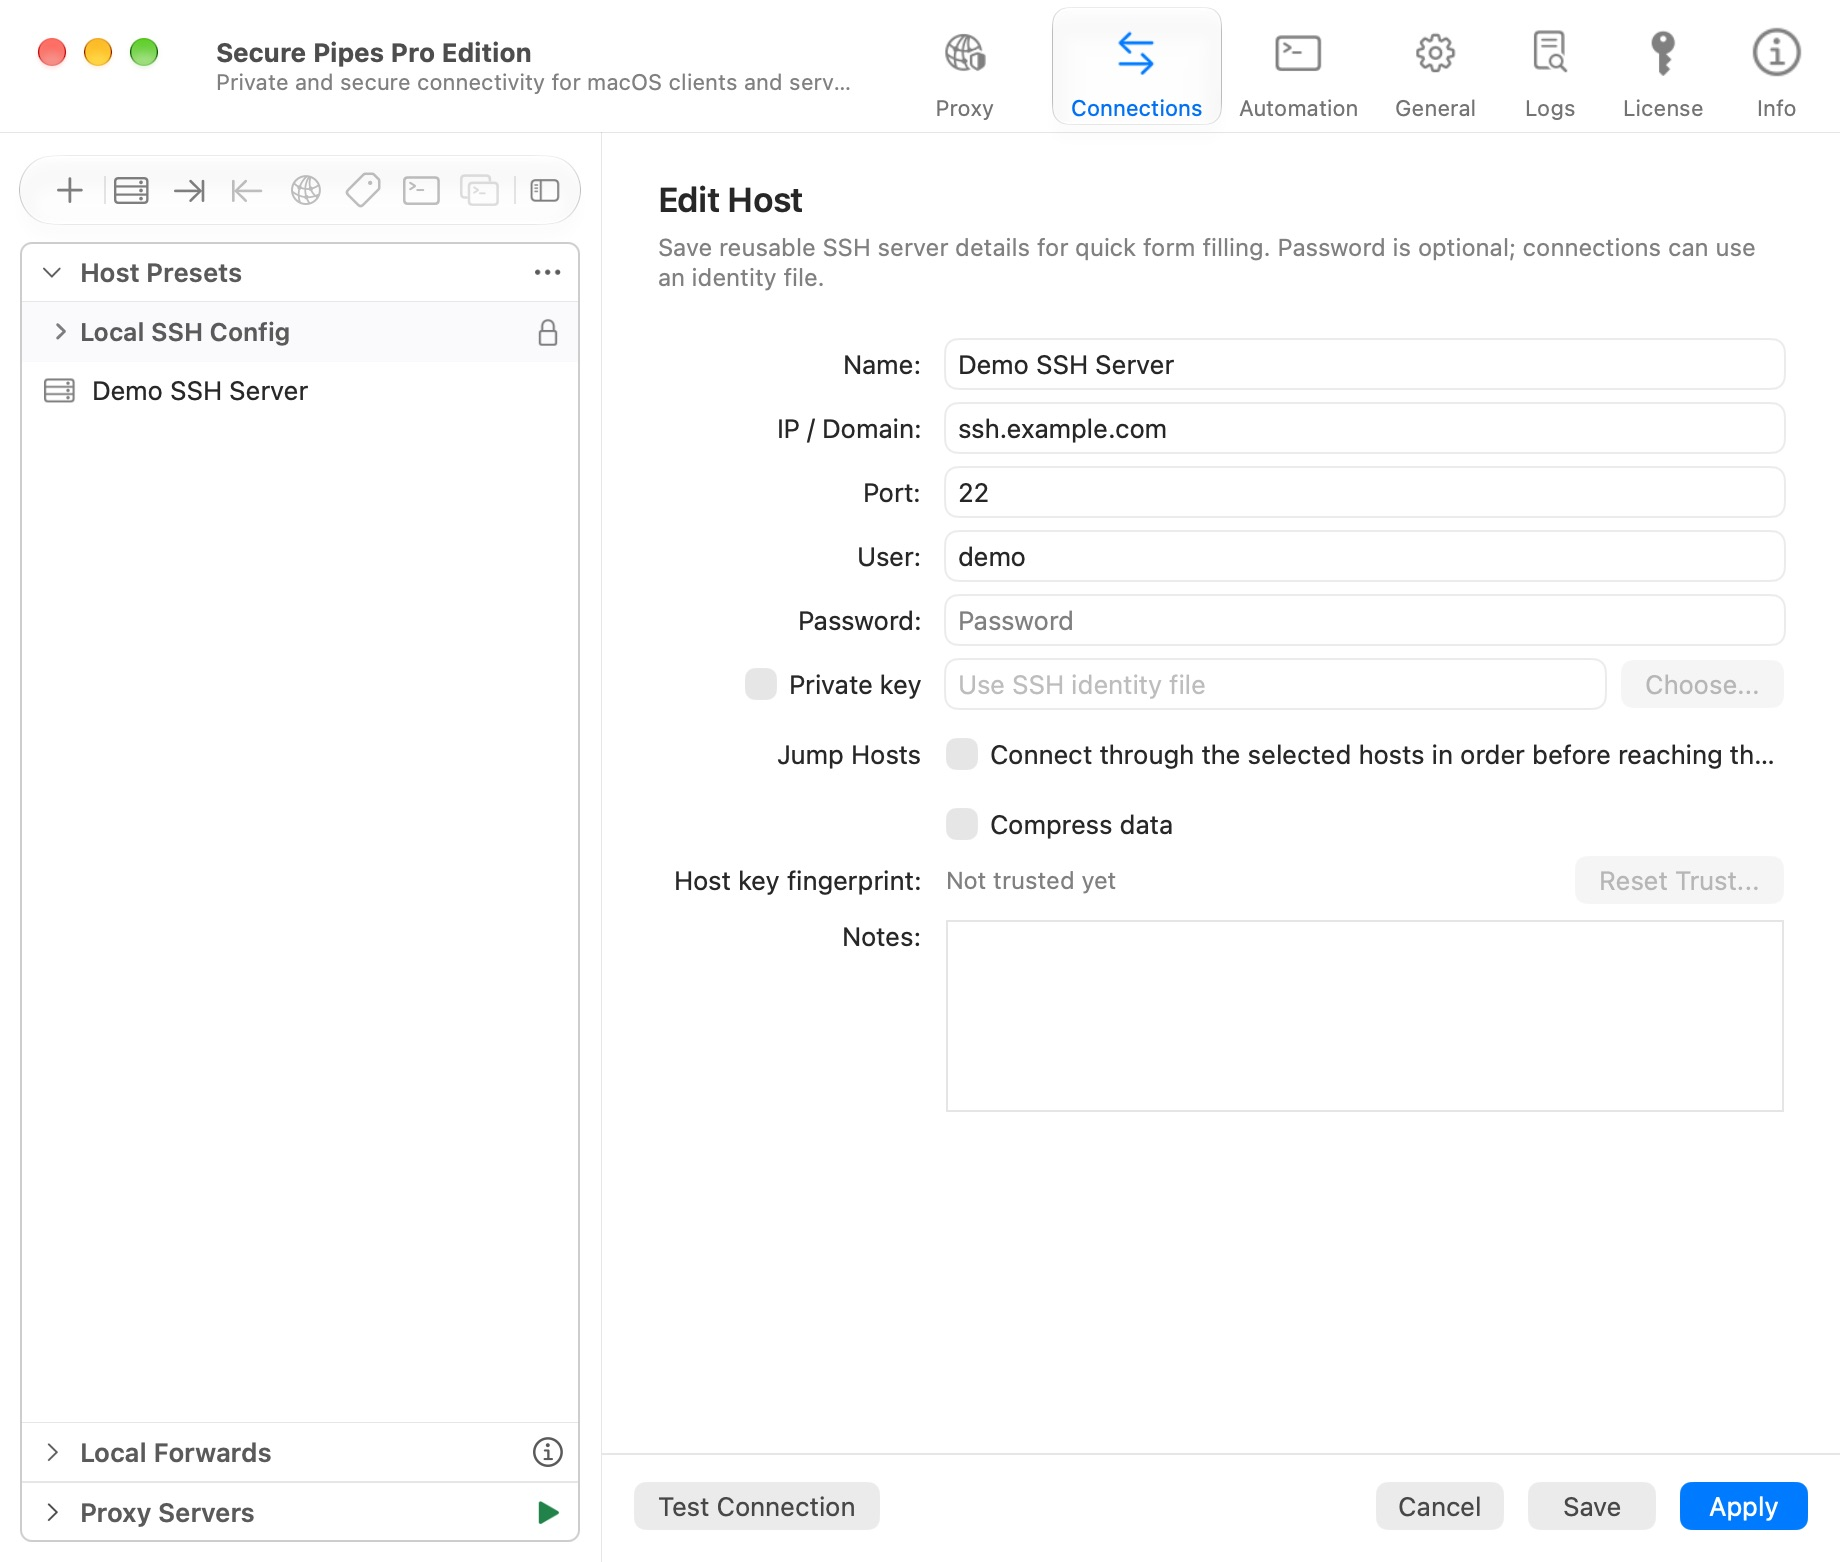Click the plus add icon in sidebar toolbar
Image resolution: width=1840 pixels, height=1562 pixels.
pos(70,190)
